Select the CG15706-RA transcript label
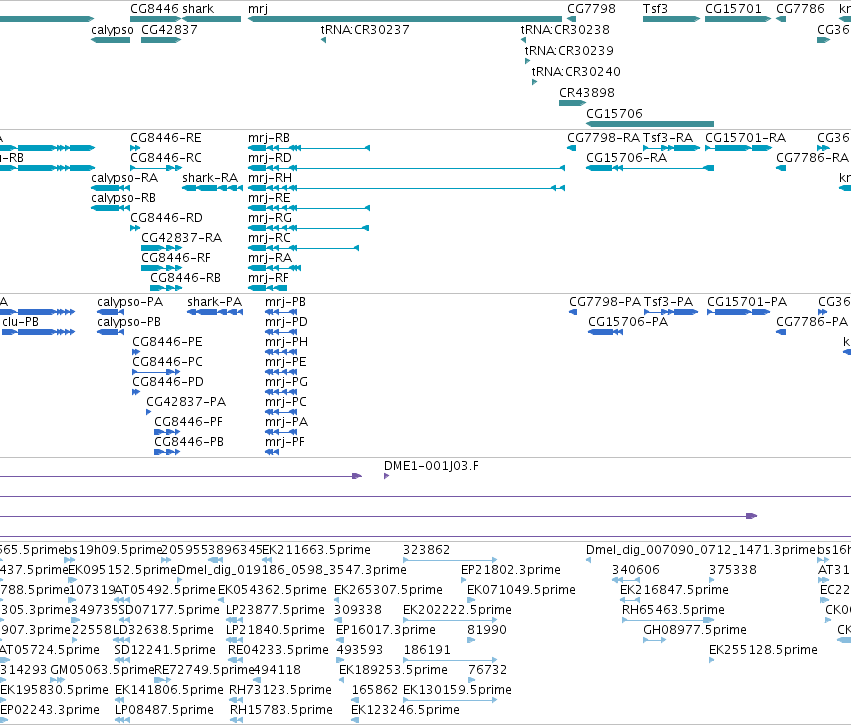This screenshot has width=851, height=725. click(626, 158)
